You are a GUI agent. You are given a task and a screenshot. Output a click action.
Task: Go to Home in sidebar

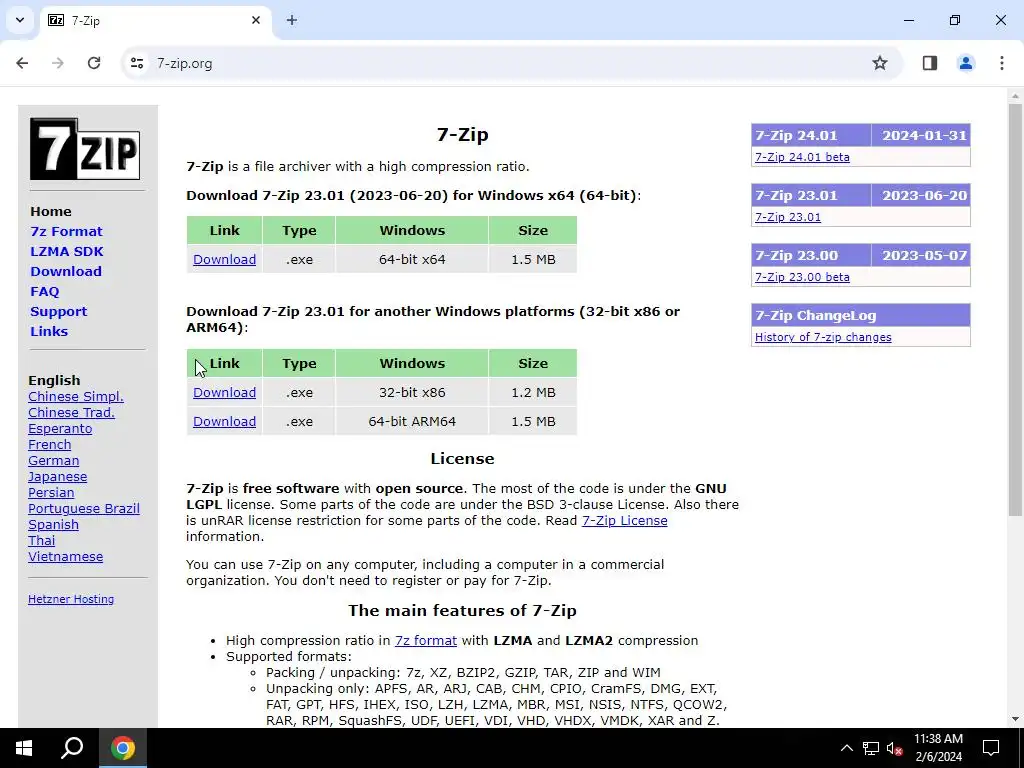click(x=51, y=212)
